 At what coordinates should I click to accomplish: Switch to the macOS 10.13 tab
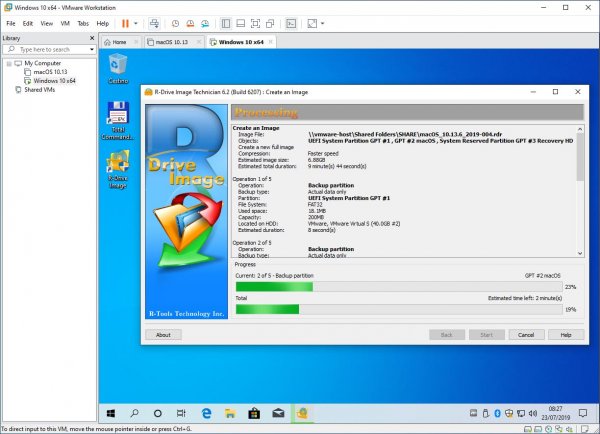click(x=171, y=42)
